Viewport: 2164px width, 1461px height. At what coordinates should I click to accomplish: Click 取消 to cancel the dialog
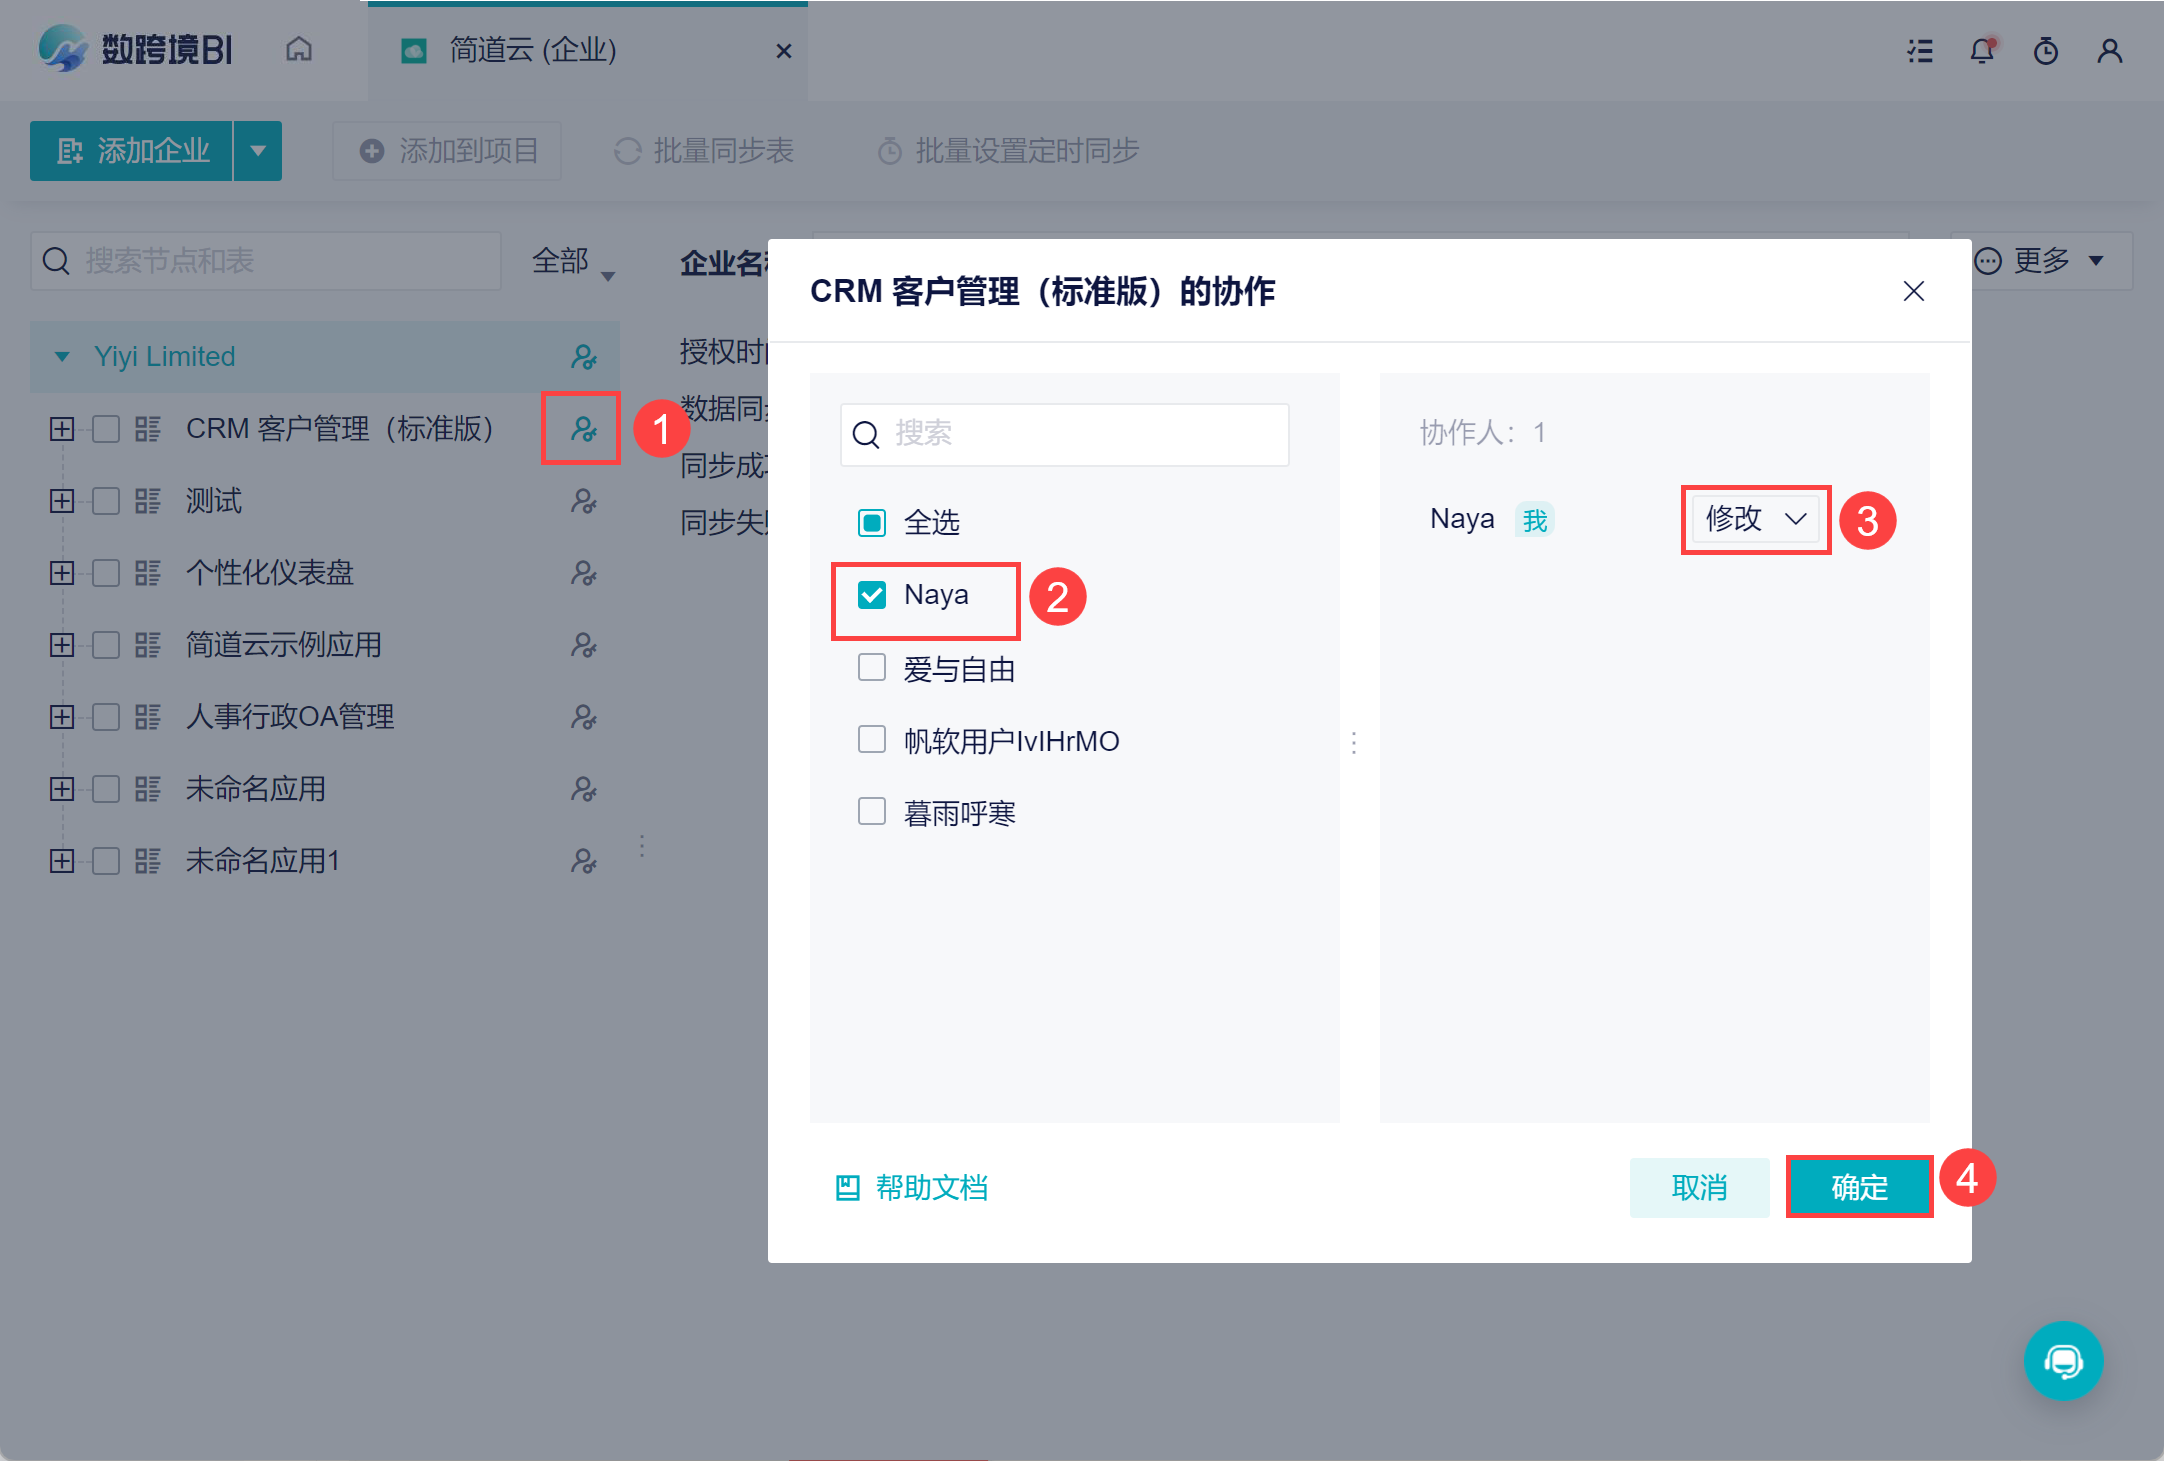coord(1699,1187)
